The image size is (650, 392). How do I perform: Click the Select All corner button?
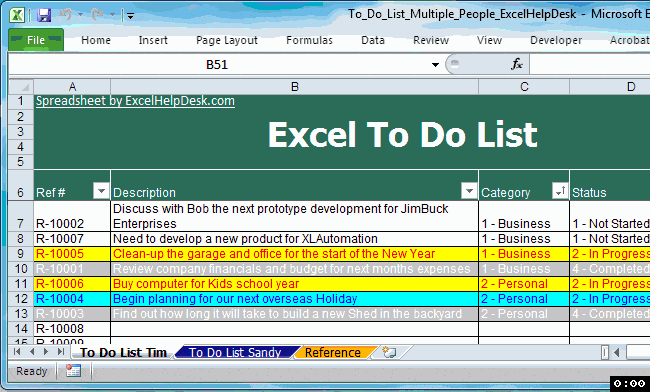tap(21, 87)
